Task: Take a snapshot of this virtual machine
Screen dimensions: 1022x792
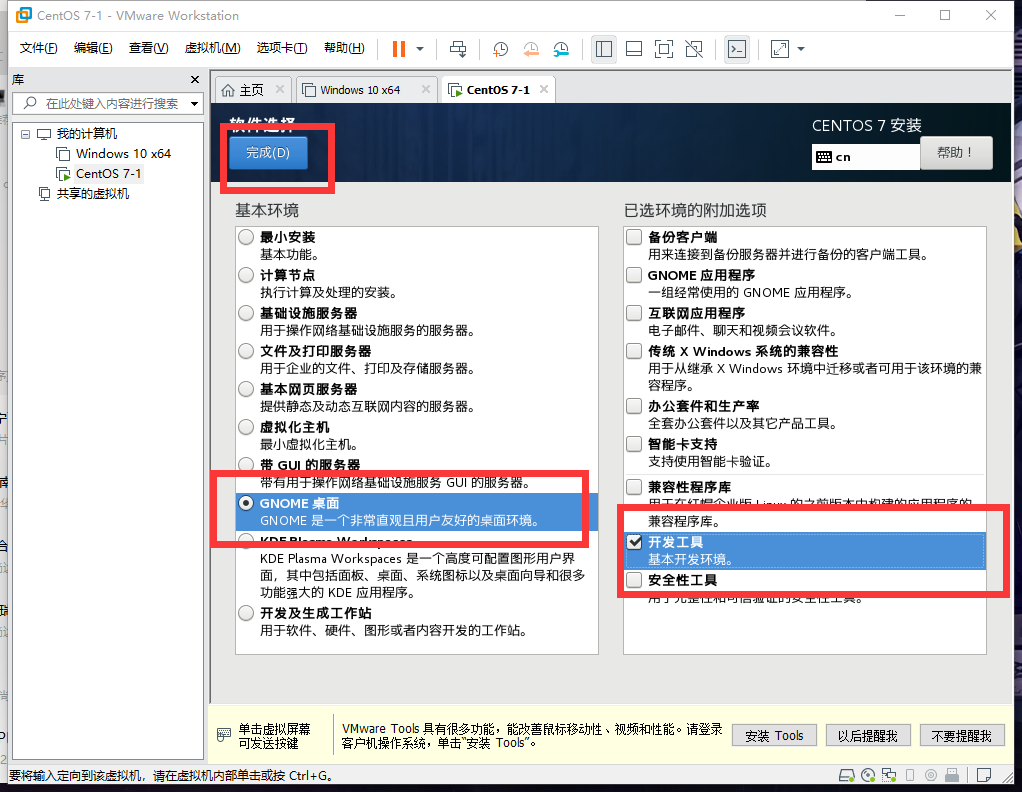Action: [x=500, y=49]
